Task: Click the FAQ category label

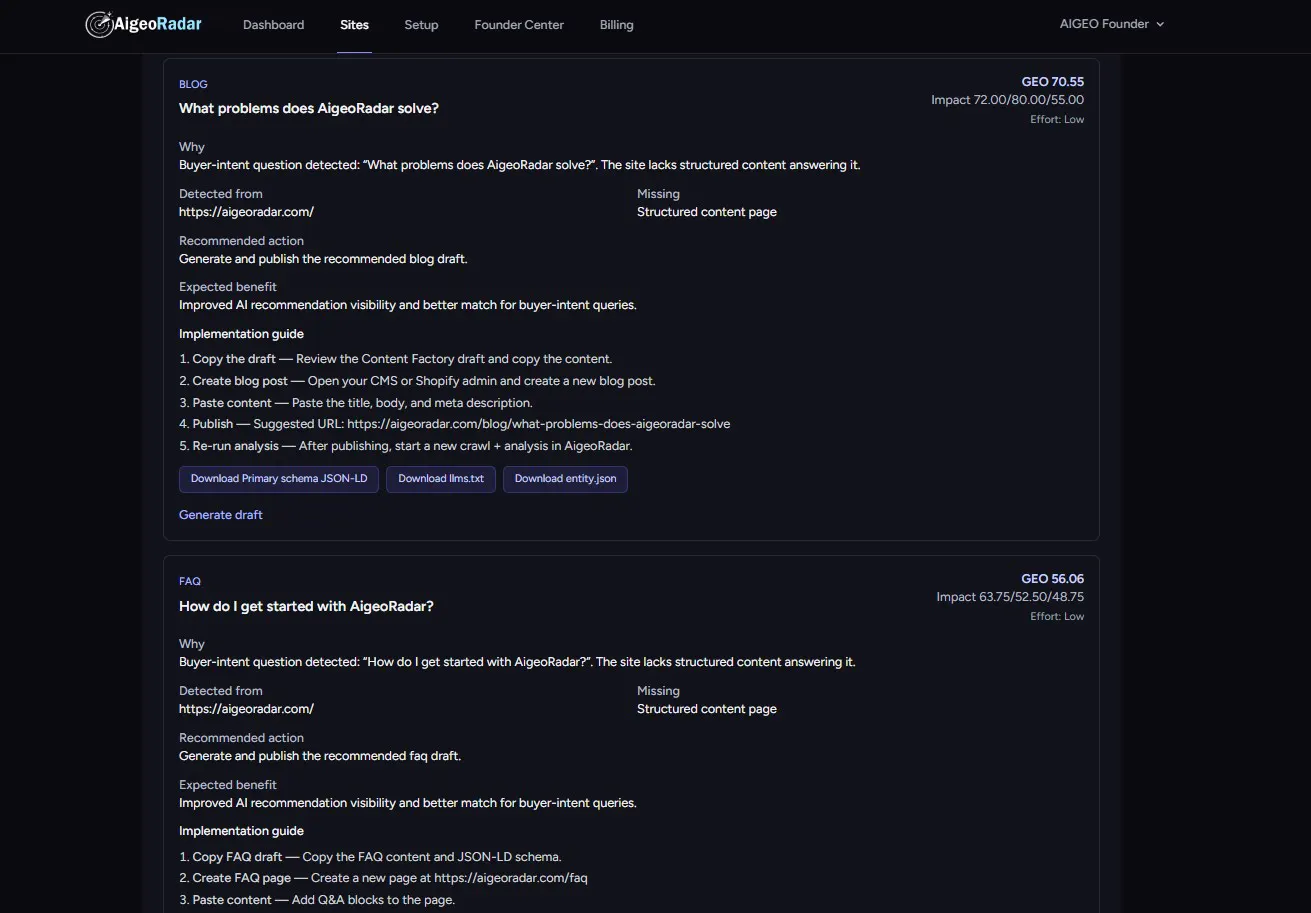Action: coord(190,581)
